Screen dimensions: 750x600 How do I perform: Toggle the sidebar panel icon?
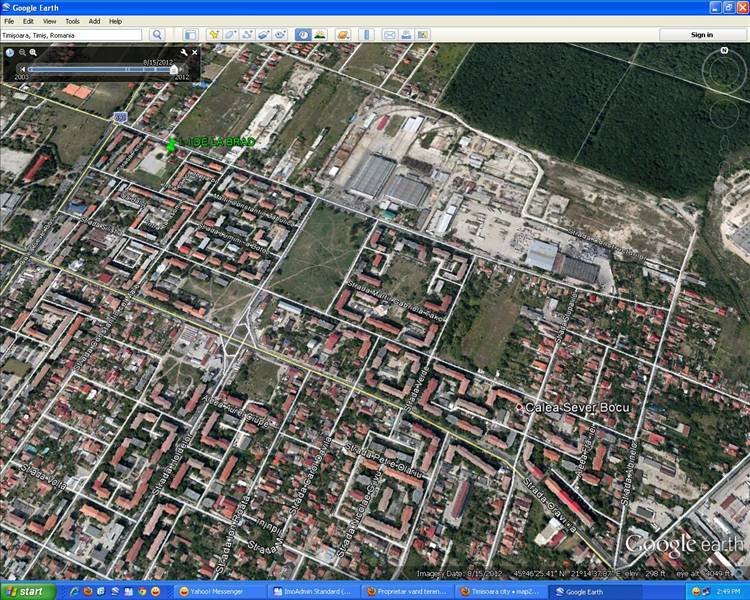click(190, 35)
